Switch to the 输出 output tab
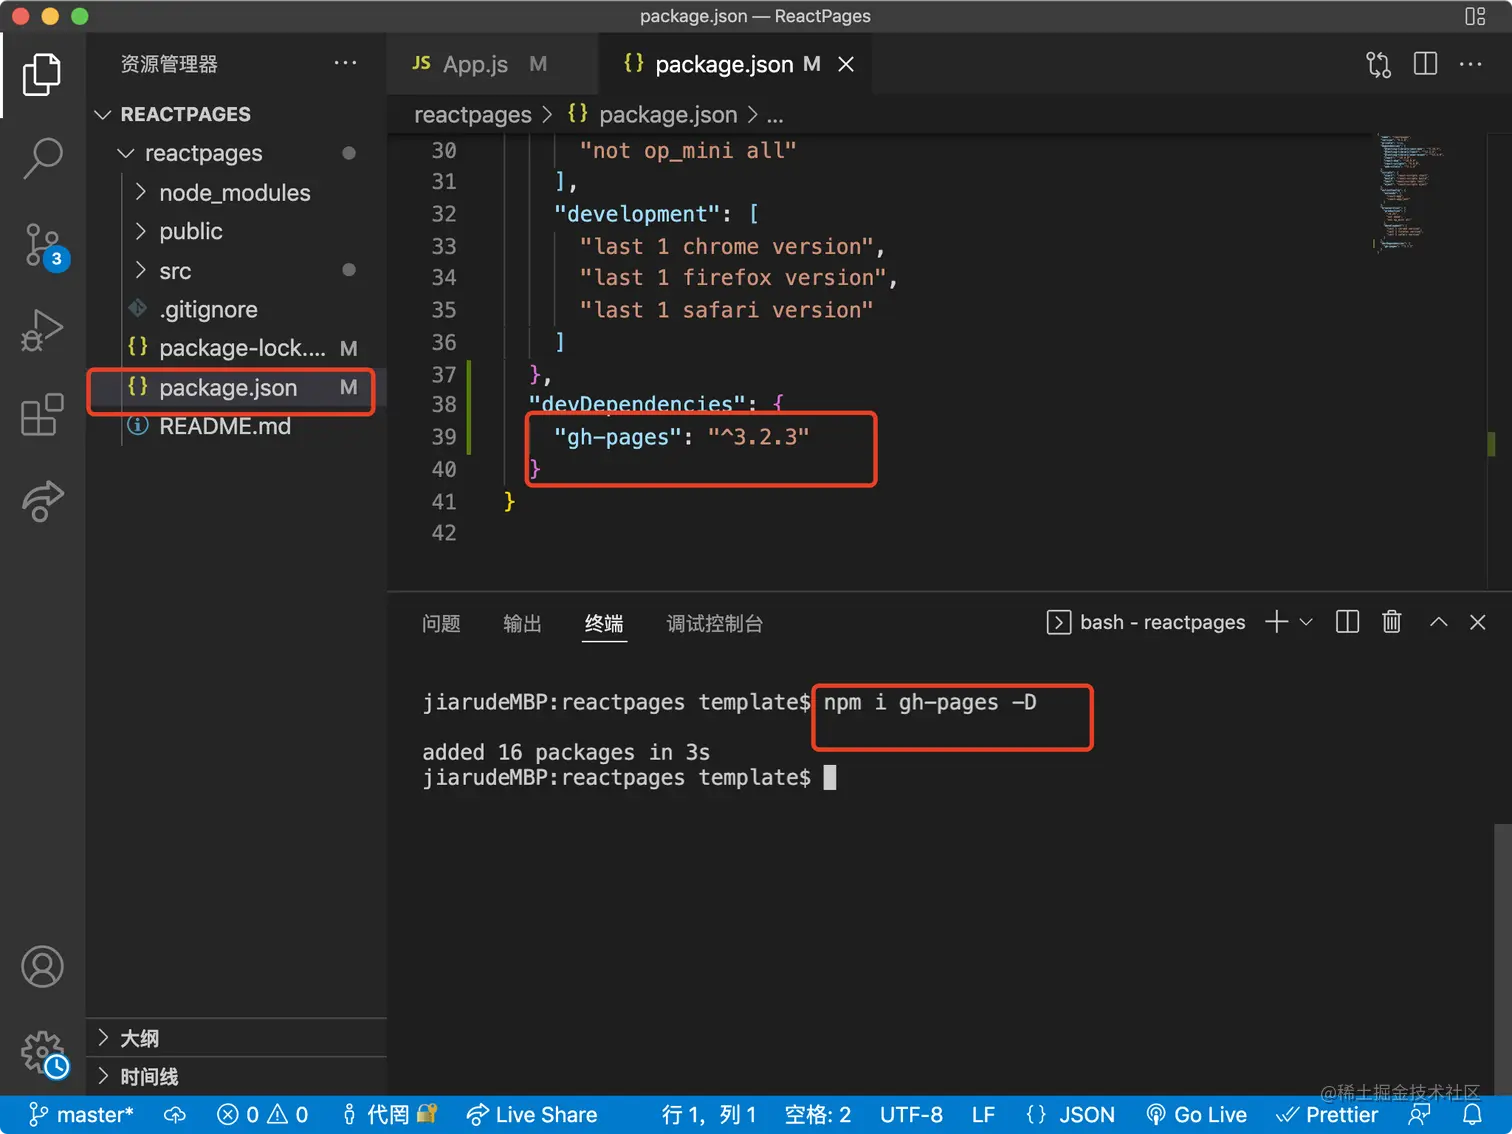The height and width of the screenshot is (1134, 1512). pos(522,623)
